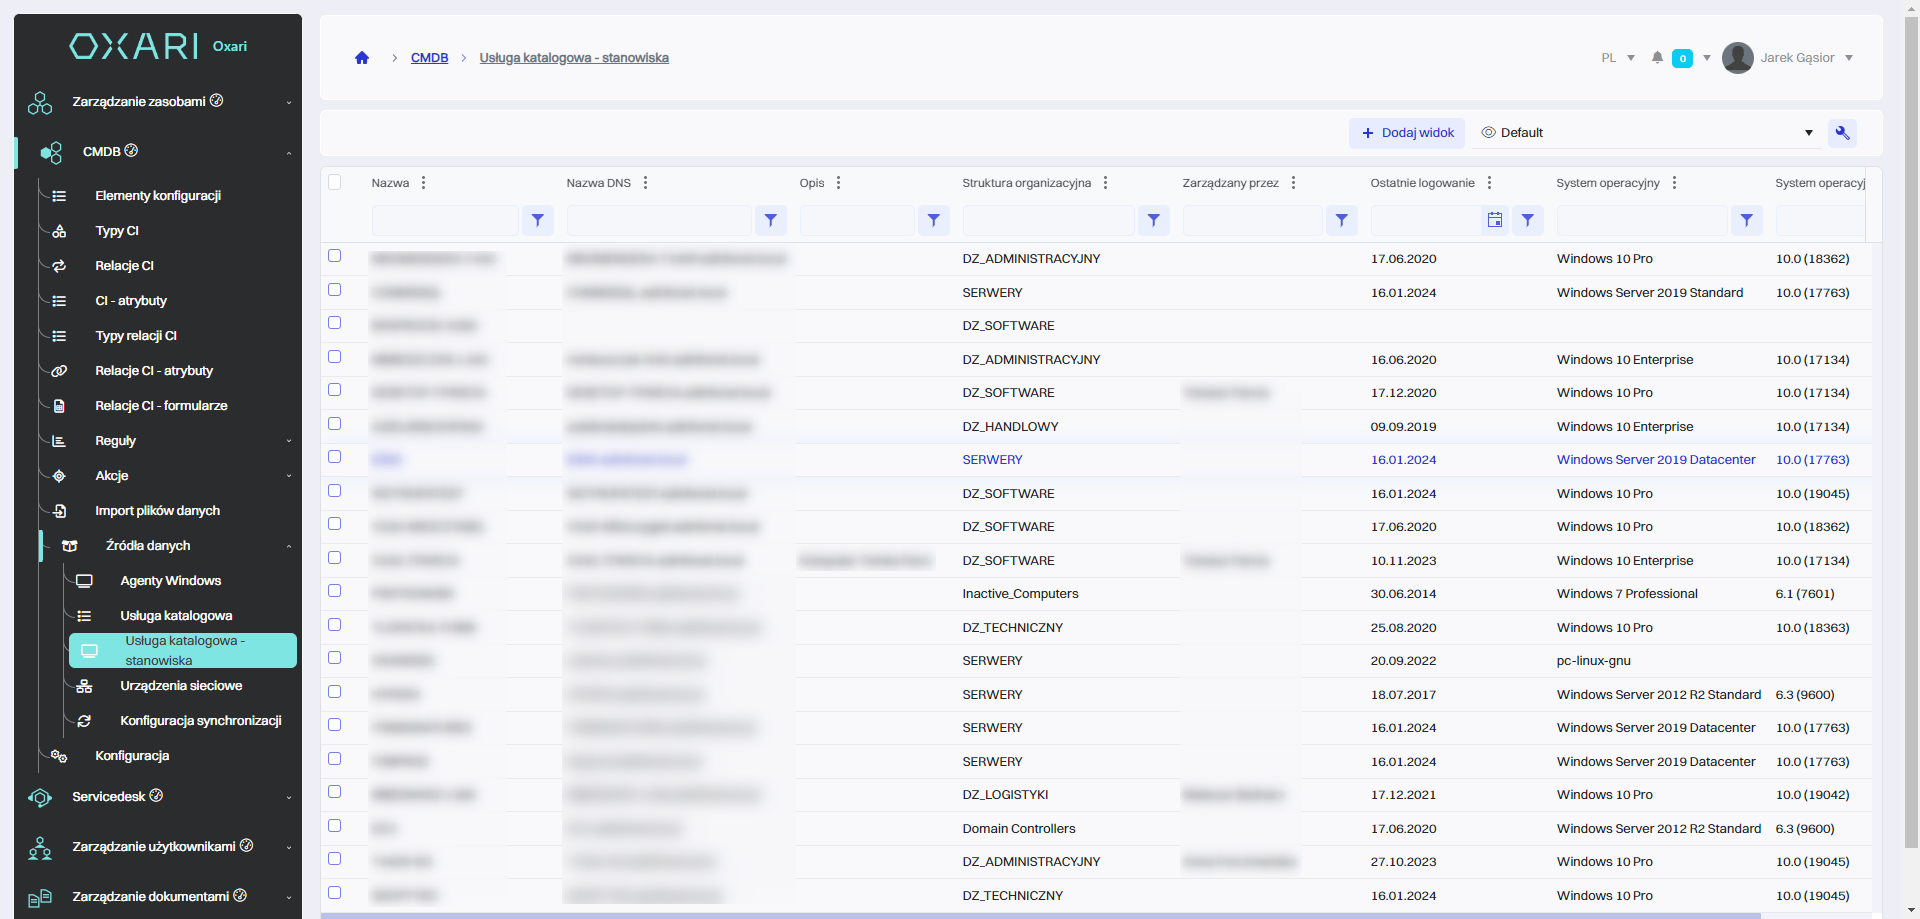Click the Nazwa filter input field
Viewport: 1920px width, 919px height.
445,220
